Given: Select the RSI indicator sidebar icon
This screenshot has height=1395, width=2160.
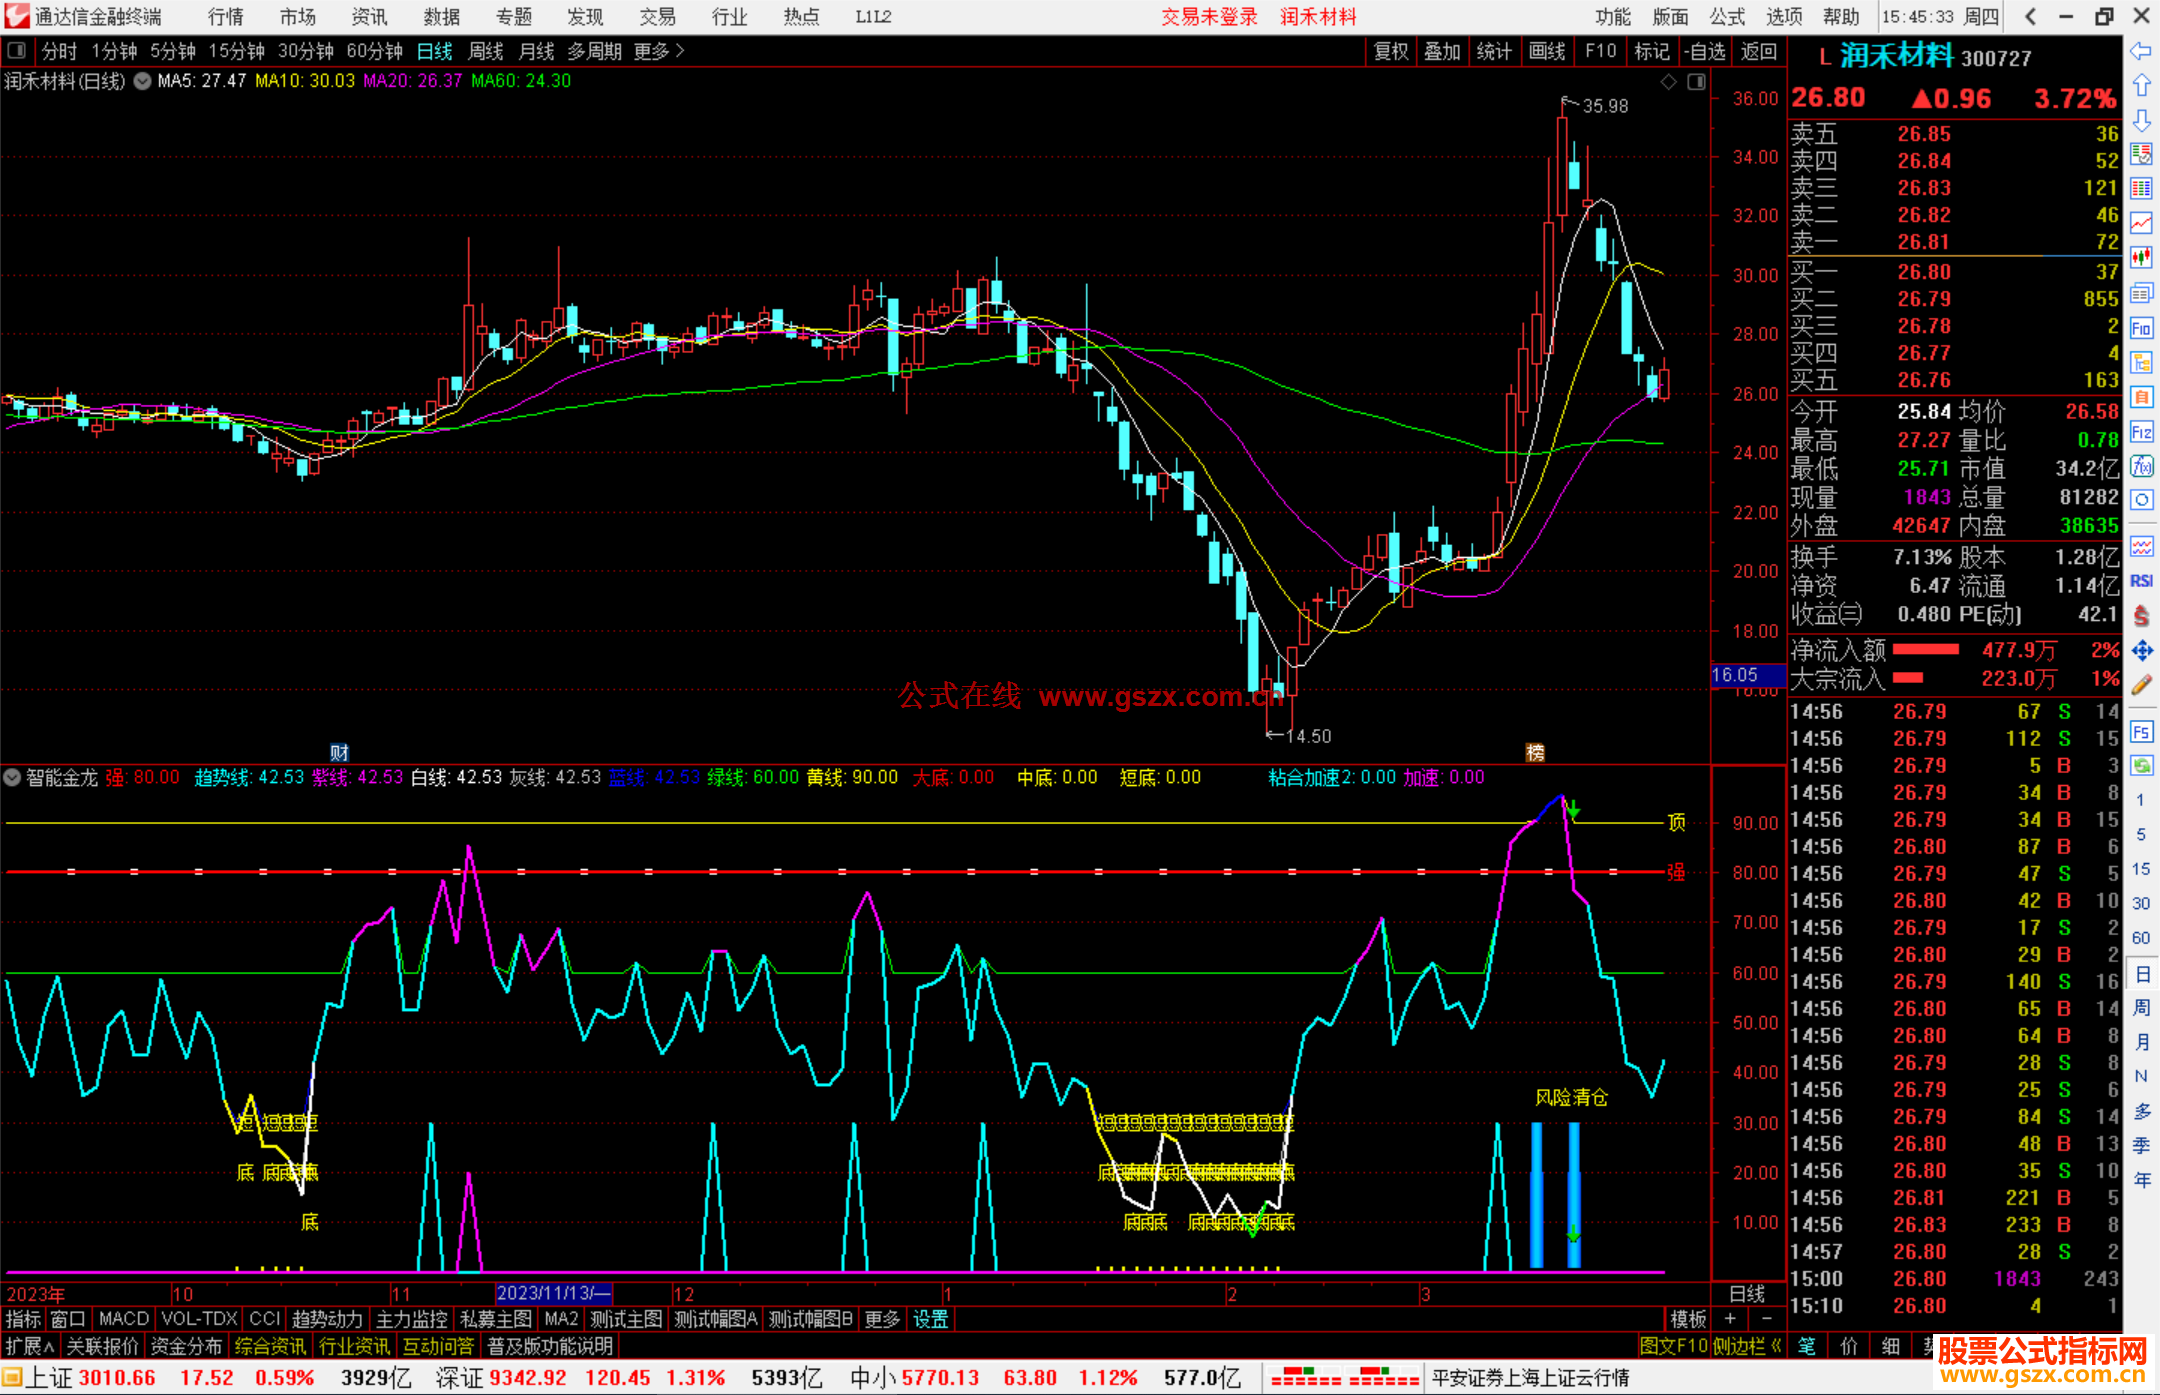Looking at the screenshot, I should pos(2141,581).
